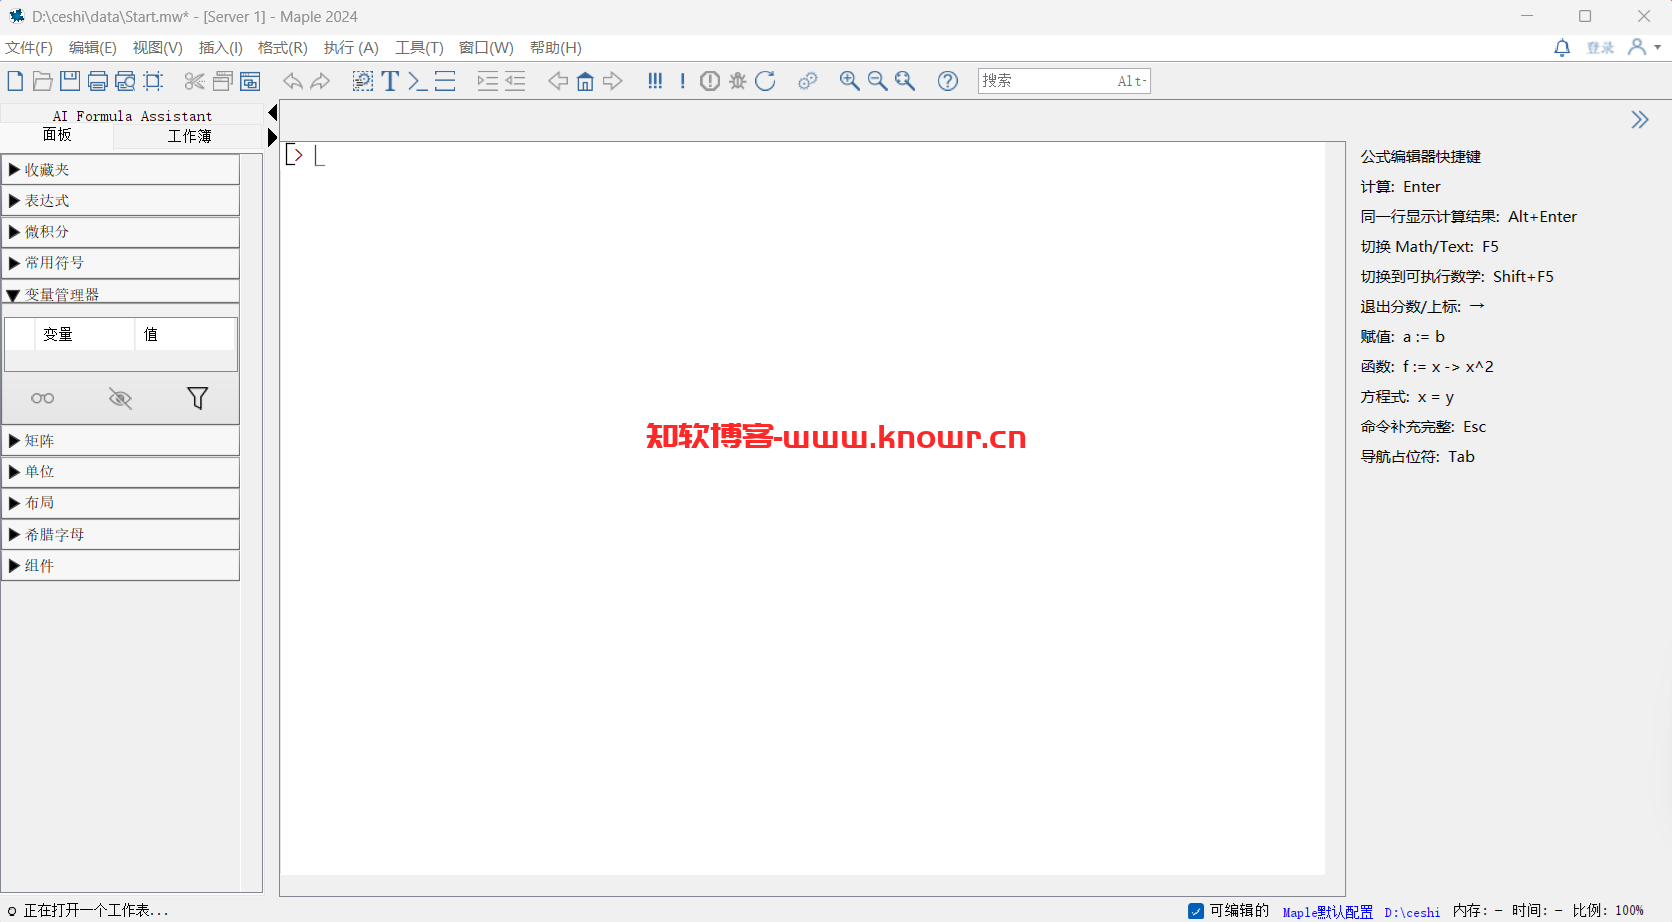
Task: Click the 登录 login link
Action: click(x=1600, y=48)
